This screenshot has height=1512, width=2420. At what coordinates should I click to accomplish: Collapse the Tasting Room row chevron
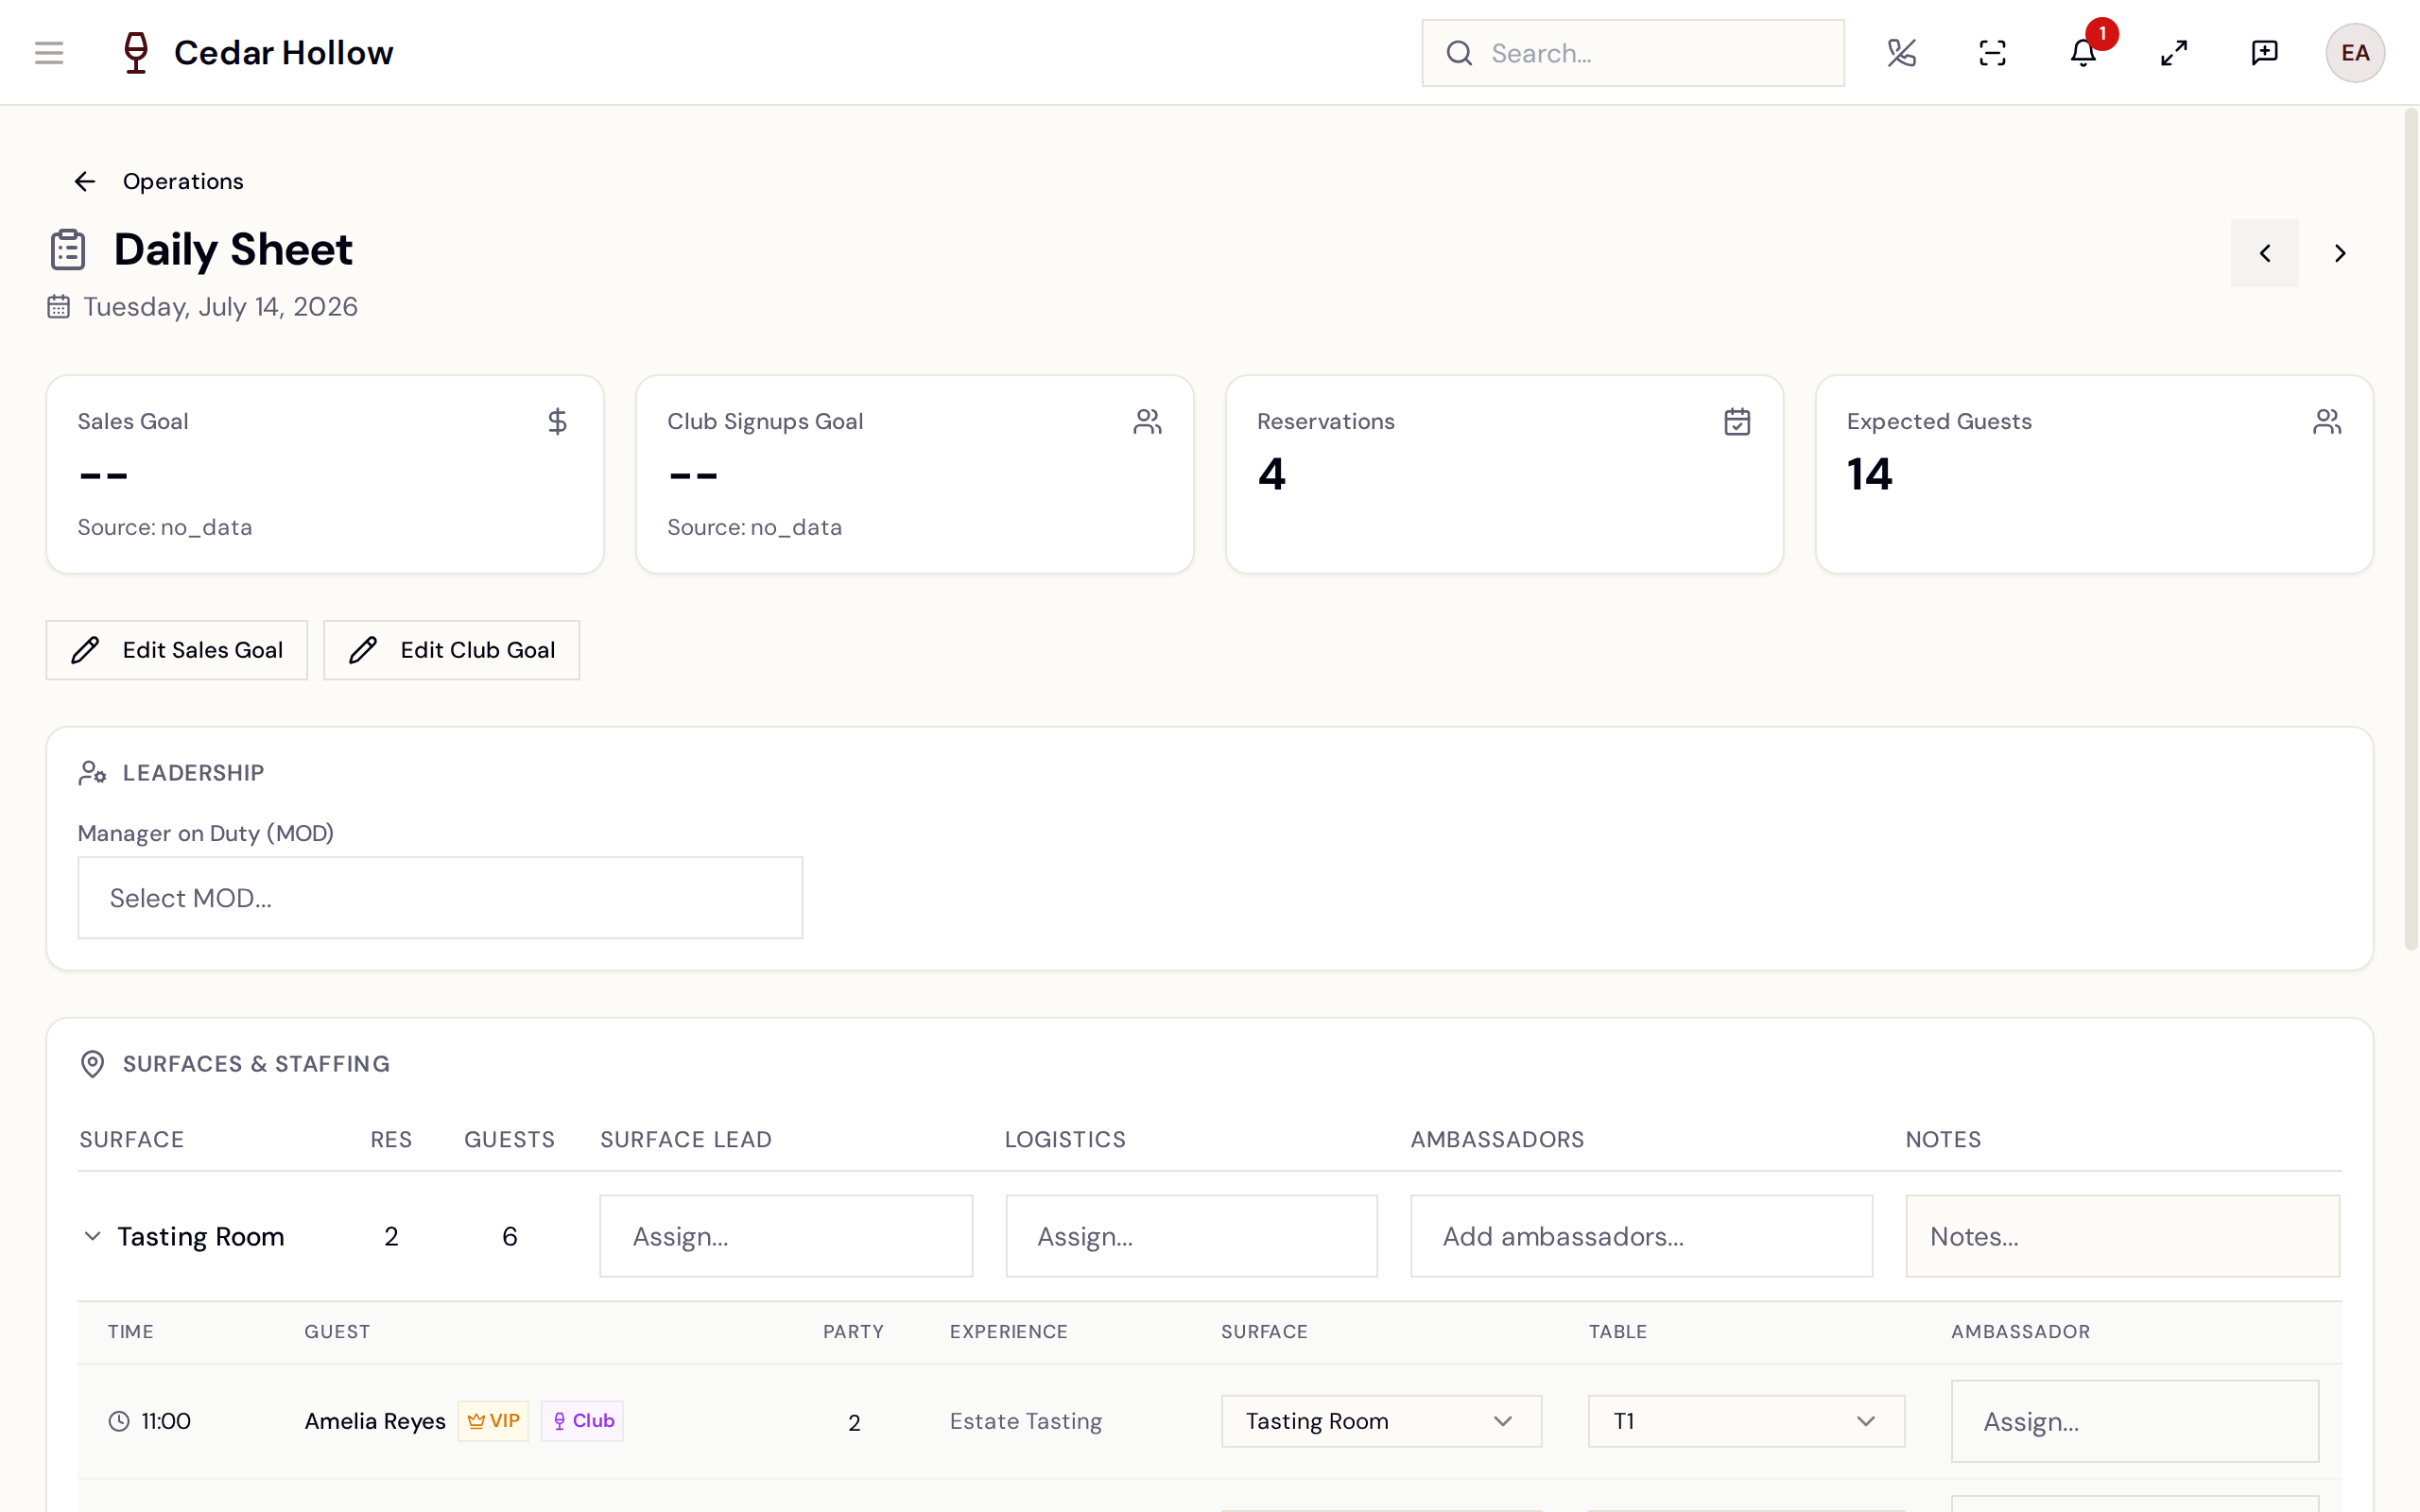click(92, 1236)
